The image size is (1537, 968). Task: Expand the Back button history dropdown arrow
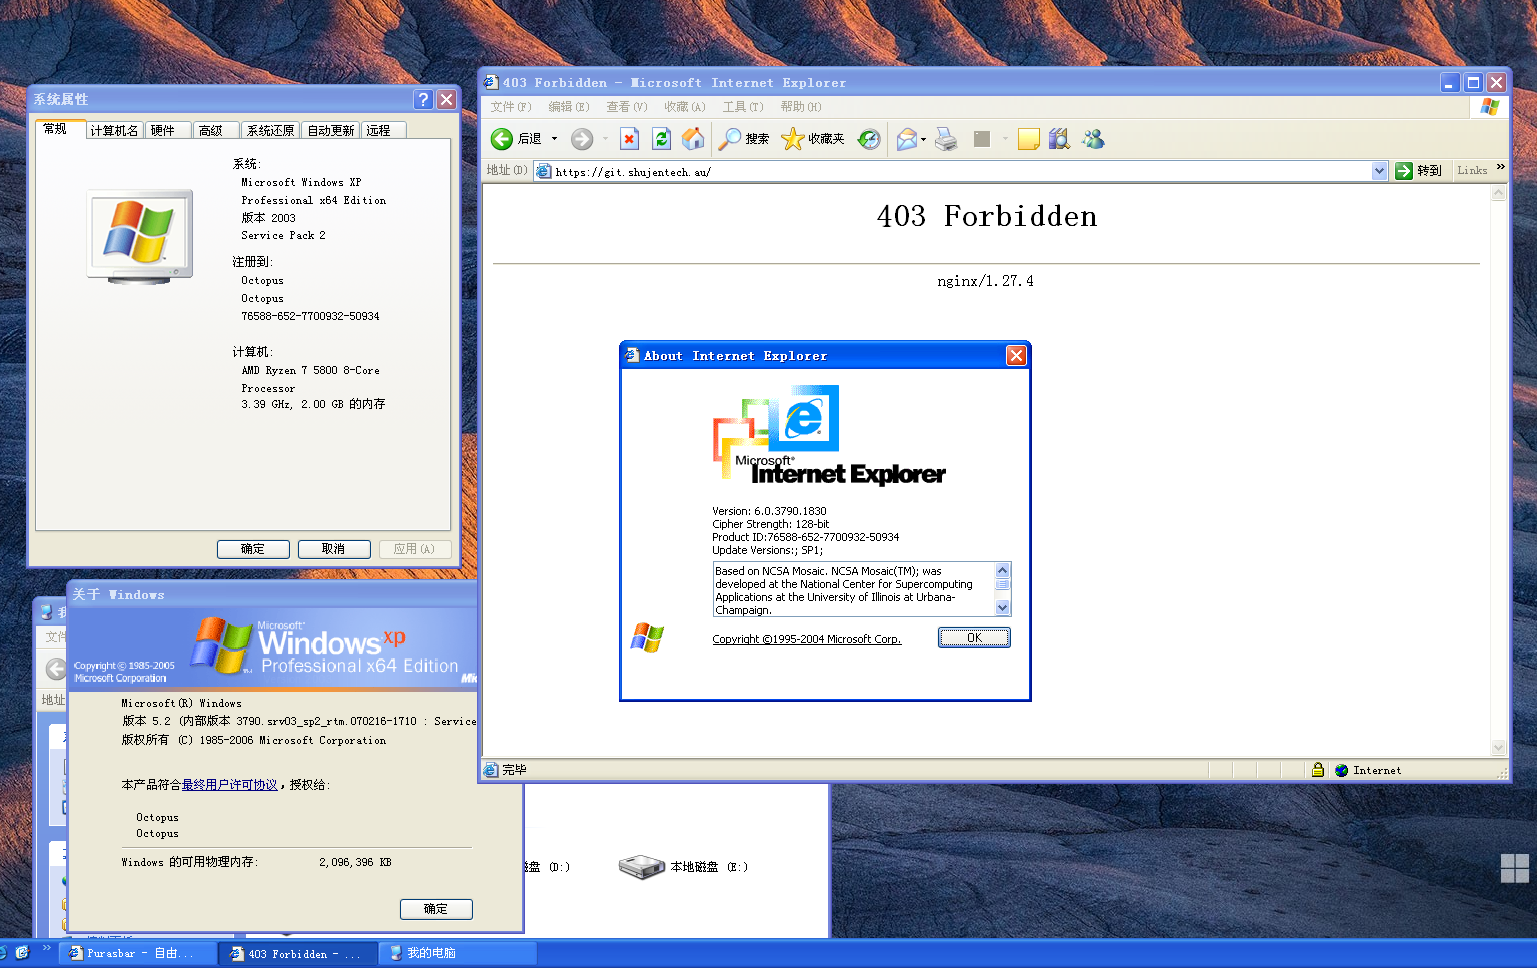click(554, 139)
